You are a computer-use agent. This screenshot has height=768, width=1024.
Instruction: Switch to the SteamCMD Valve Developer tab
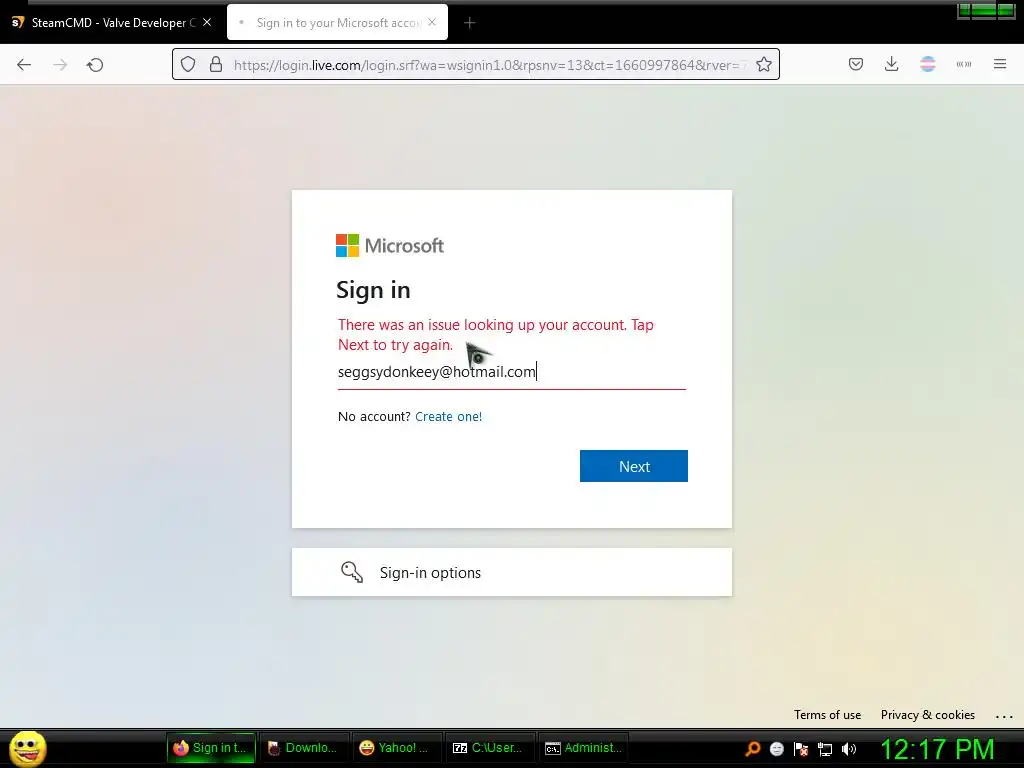click(112, 23)
